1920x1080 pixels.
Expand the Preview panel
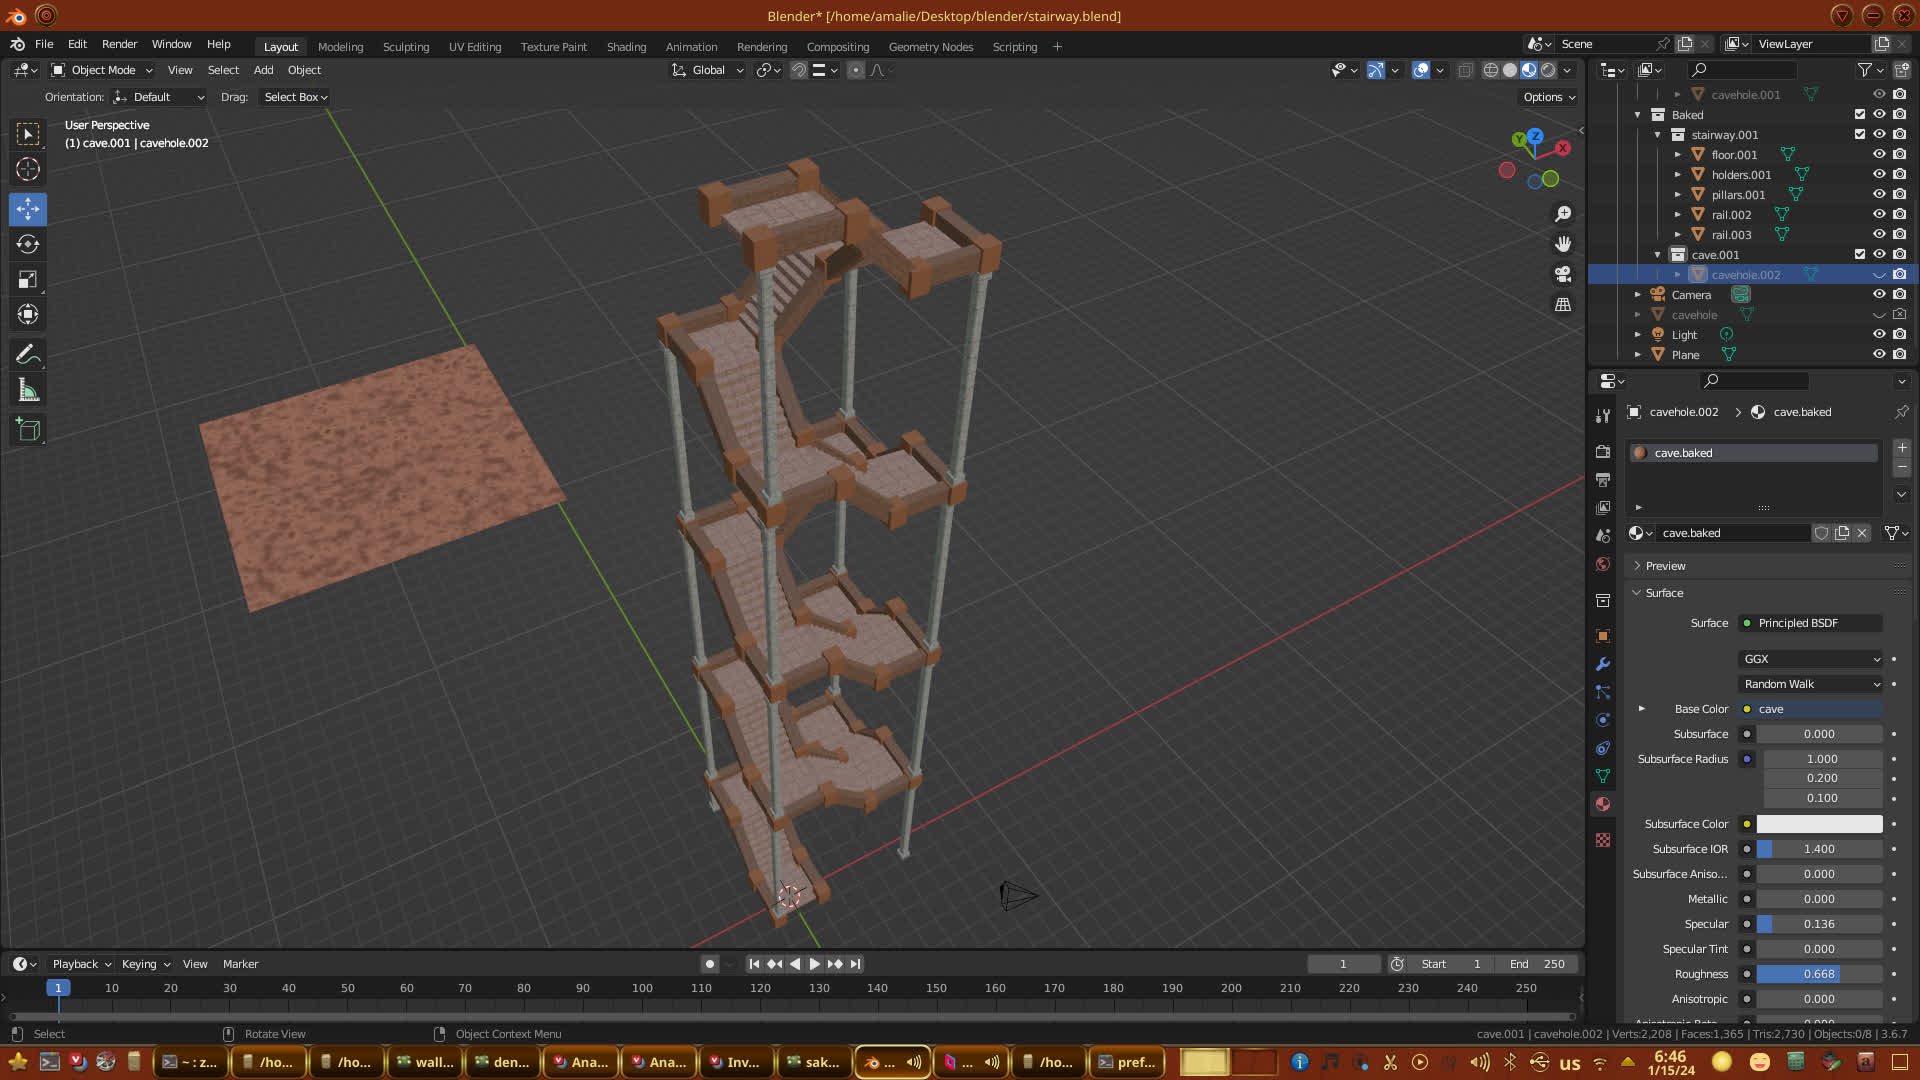pos(1665,566)
